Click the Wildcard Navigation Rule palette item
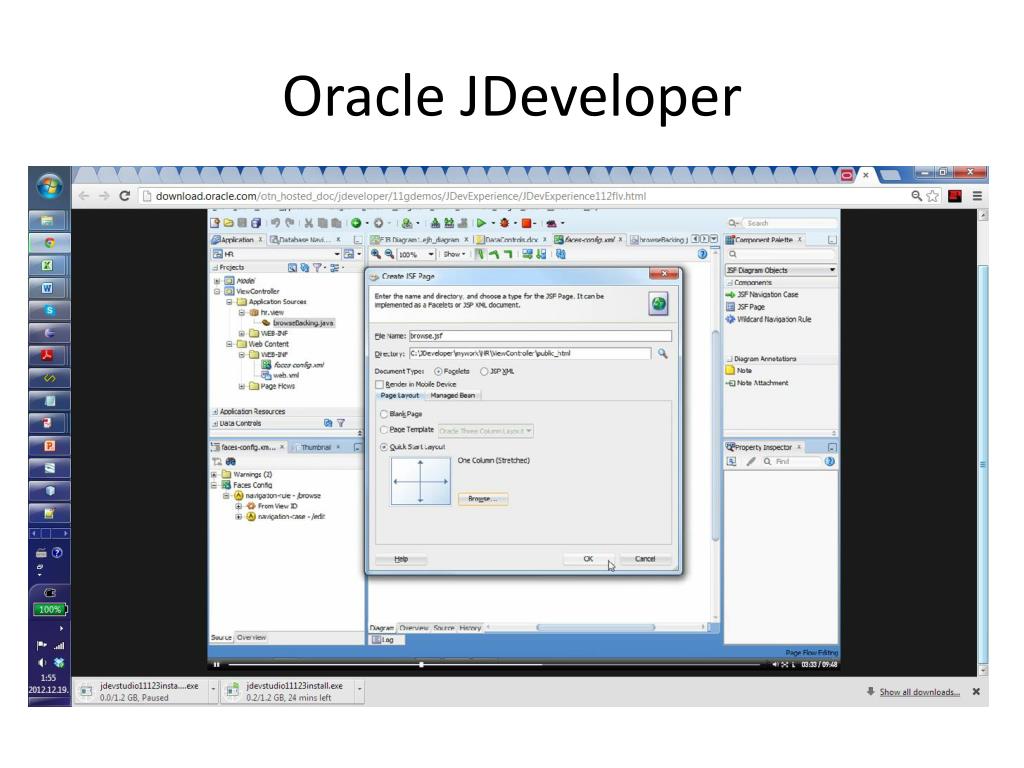The image size is (1024, 768). (769, 319)
